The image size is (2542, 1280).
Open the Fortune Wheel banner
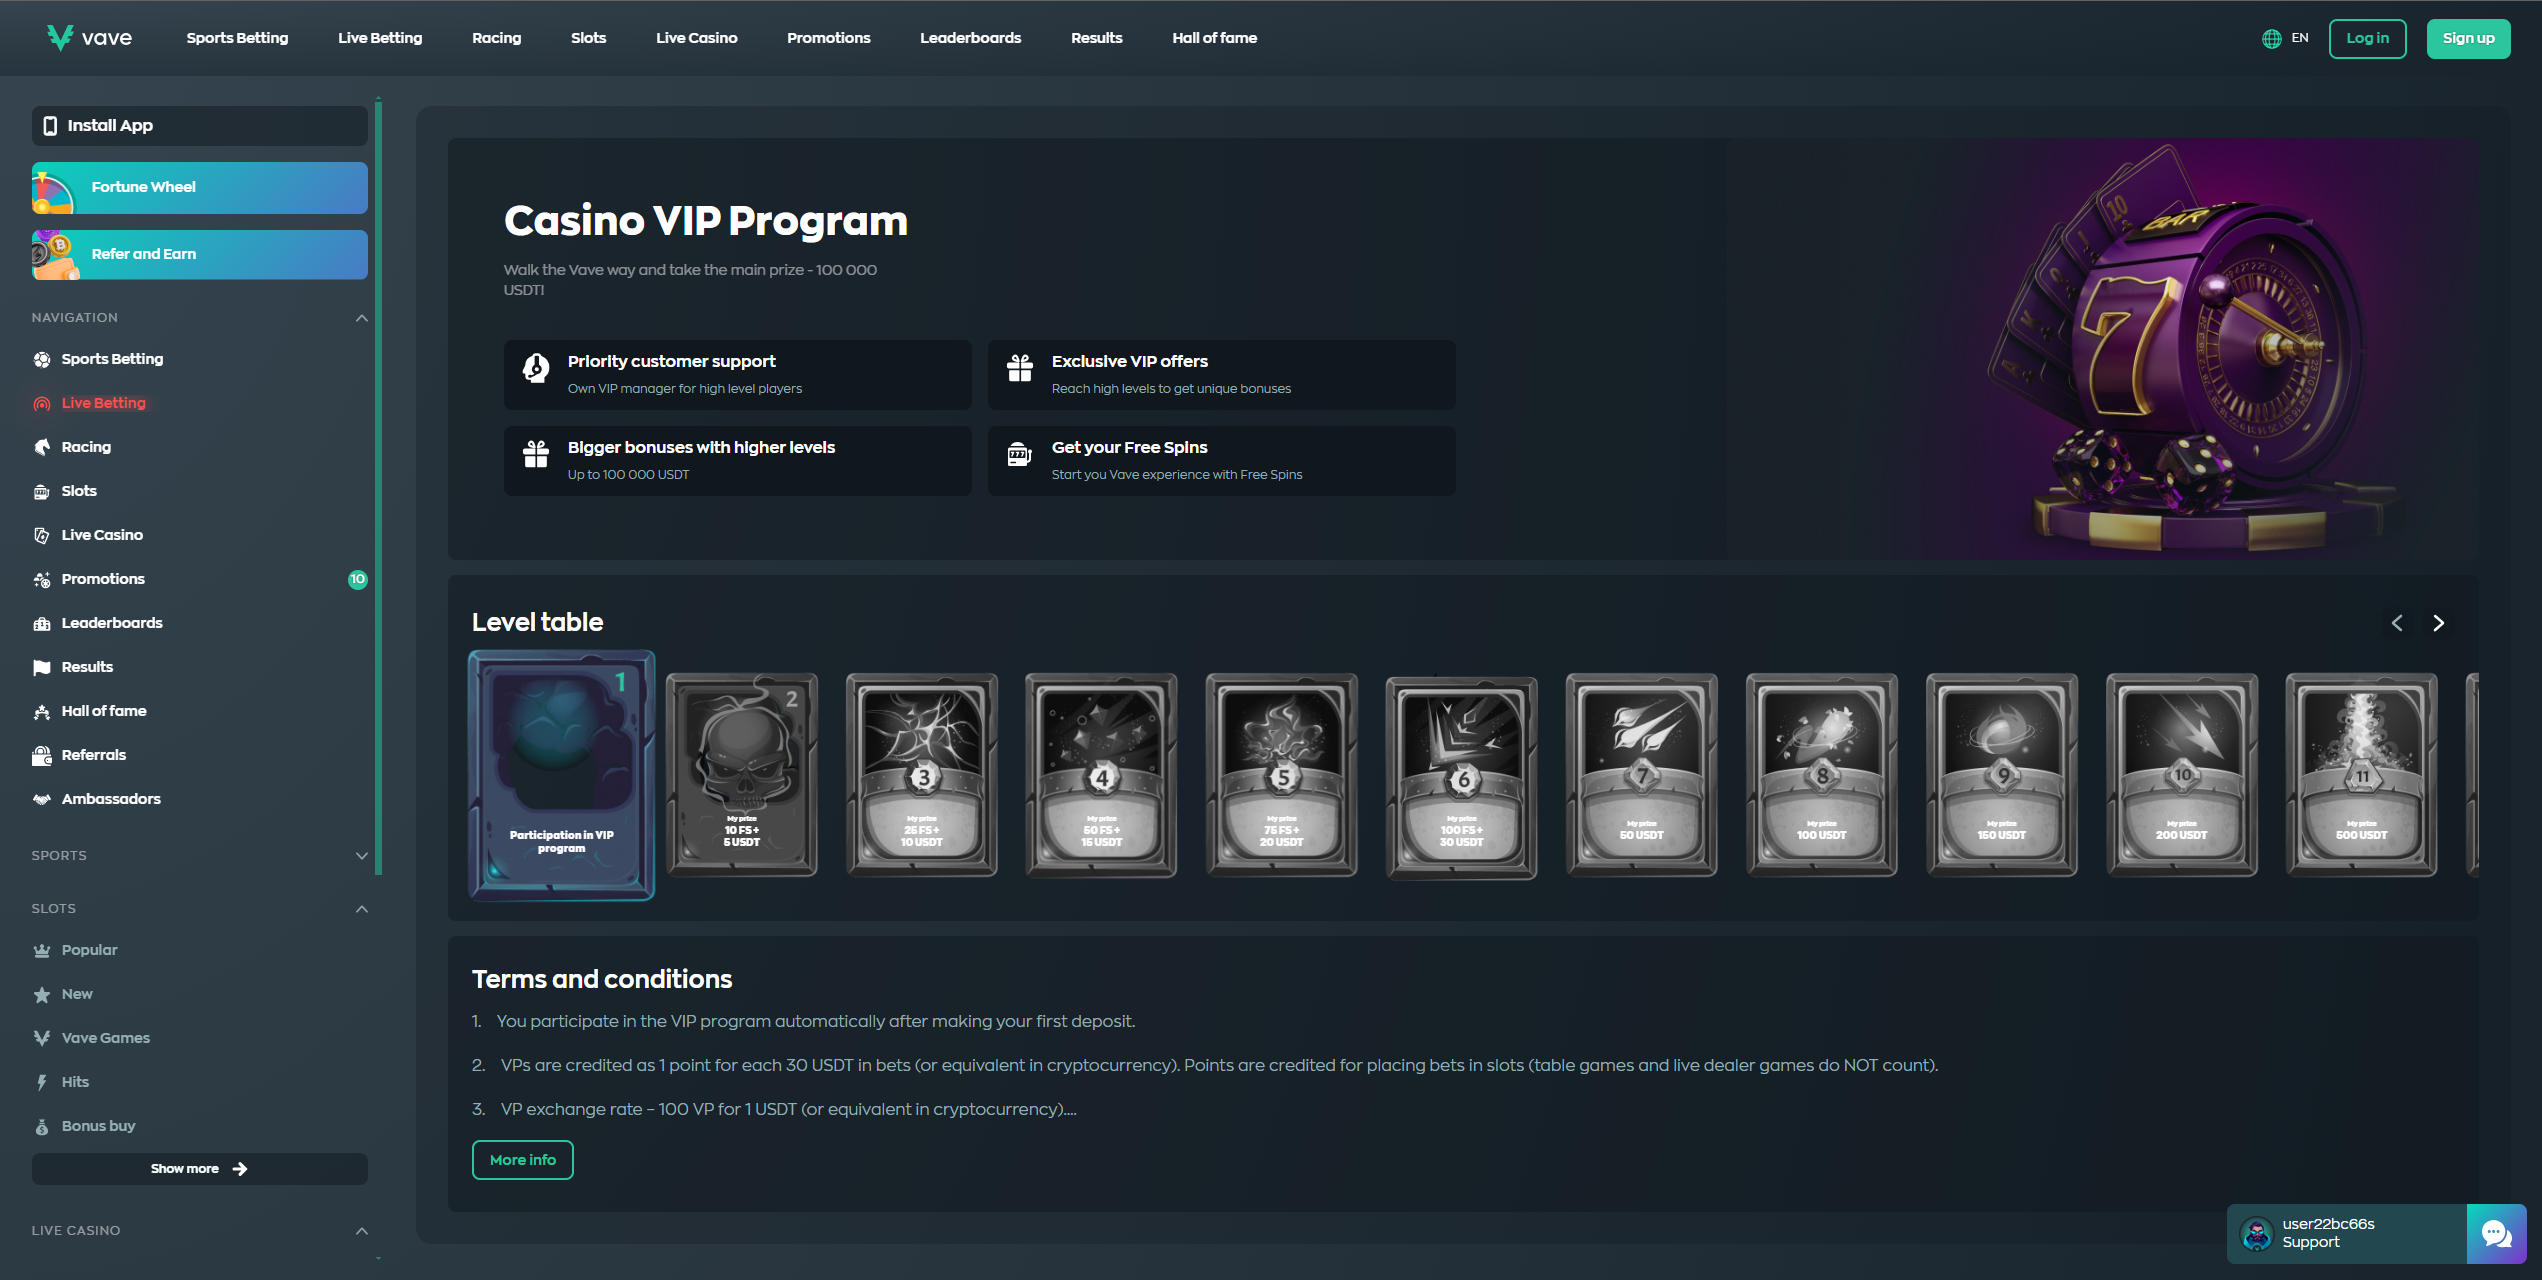tap(200, 188)
